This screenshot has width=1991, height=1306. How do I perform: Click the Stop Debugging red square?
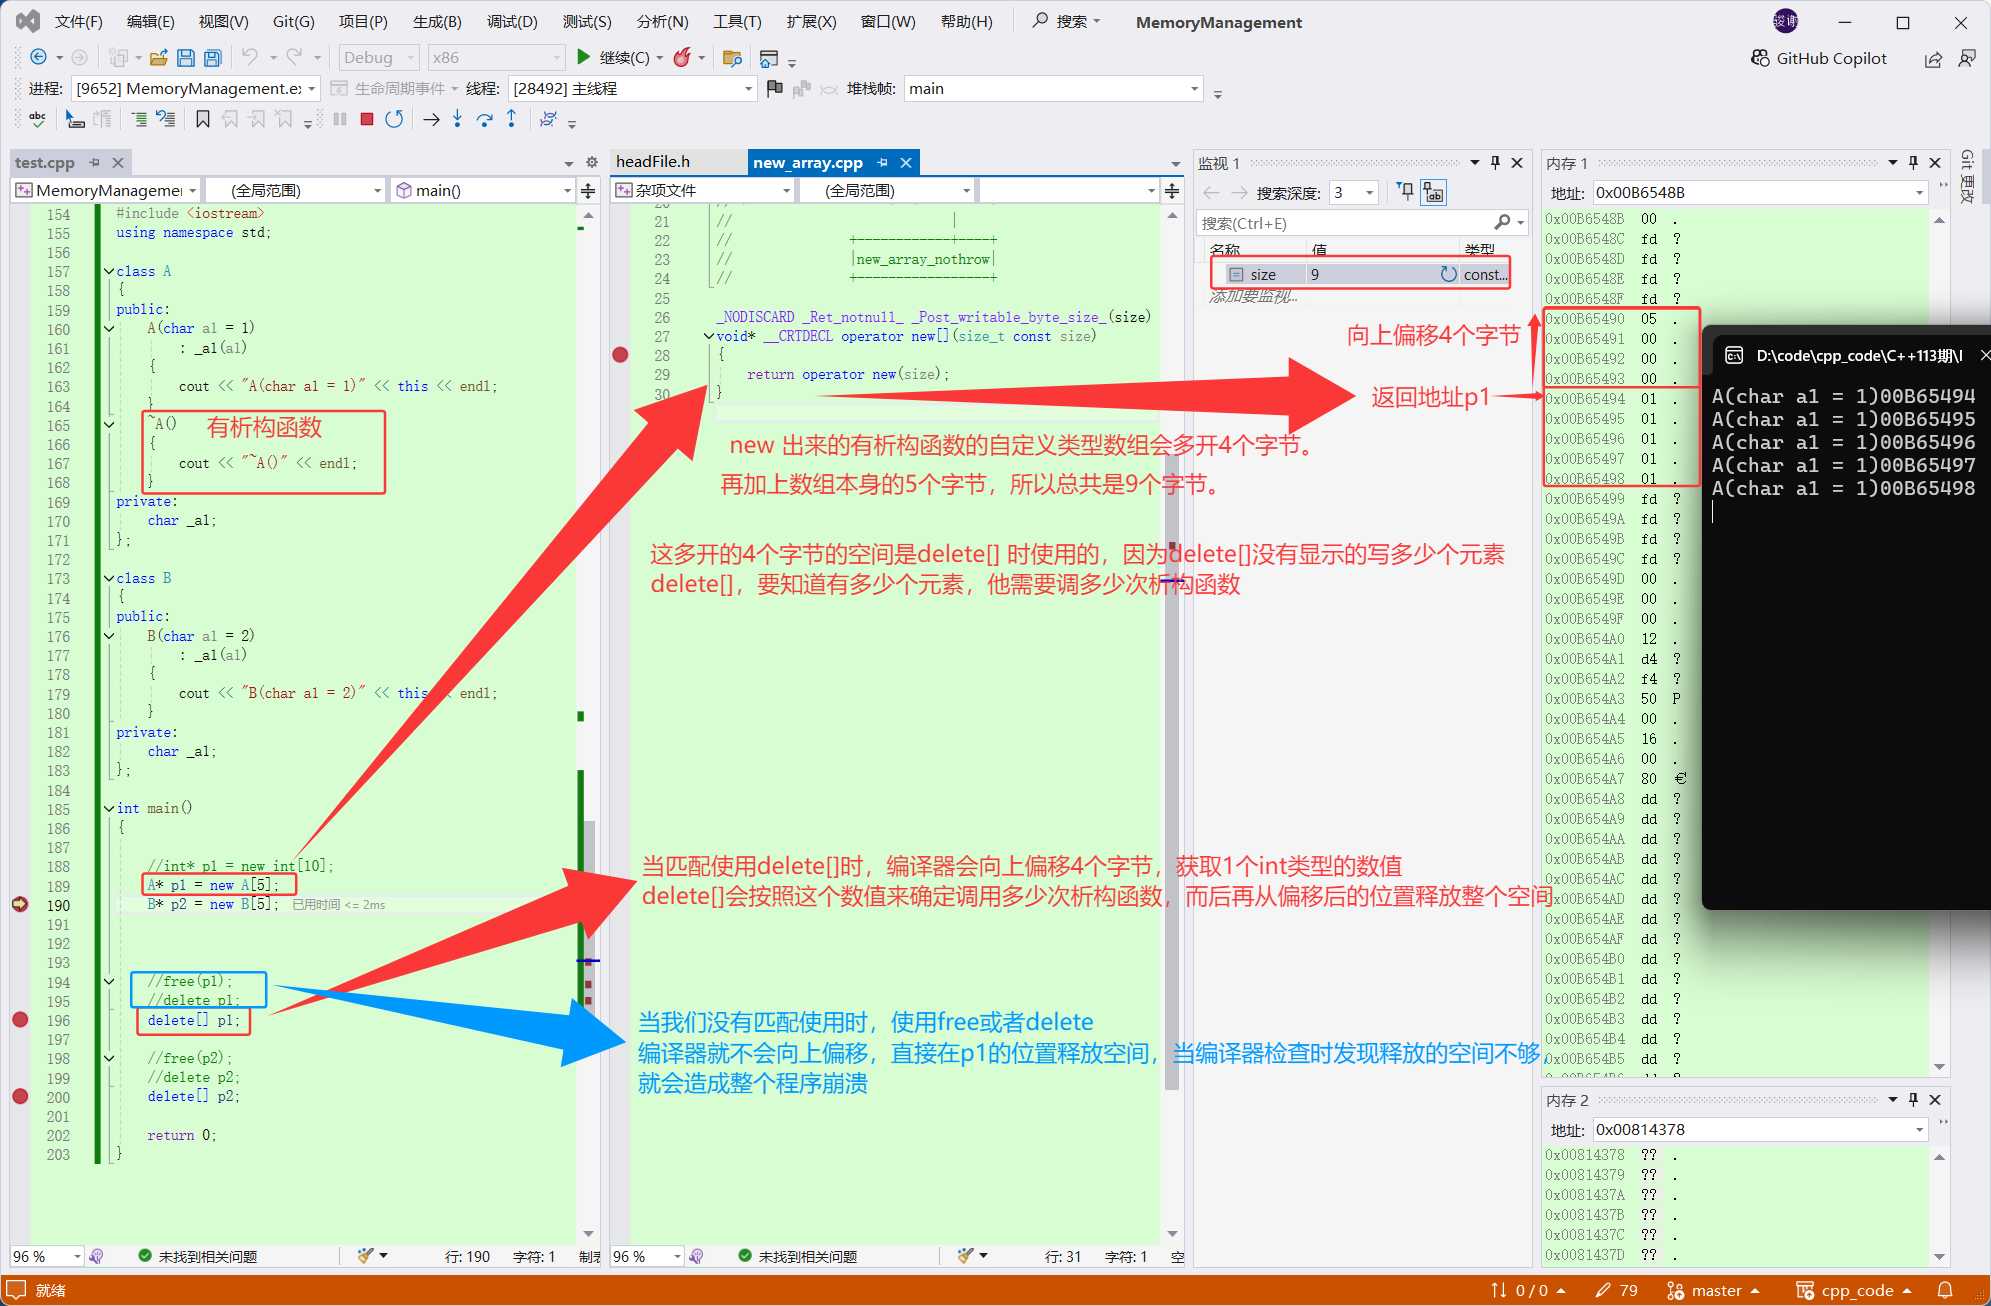pyautogui.click(x=367, y=119)
